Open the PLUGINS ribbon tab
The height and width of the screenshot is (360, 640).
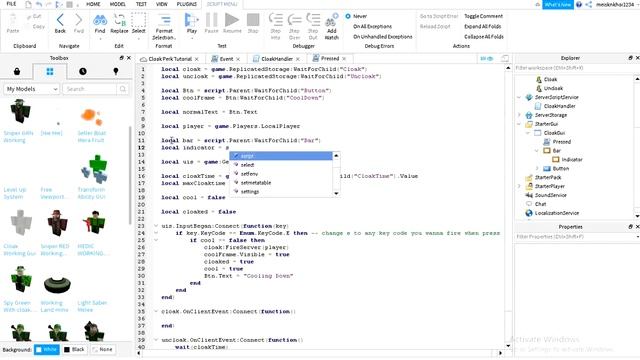coord(187,4)
